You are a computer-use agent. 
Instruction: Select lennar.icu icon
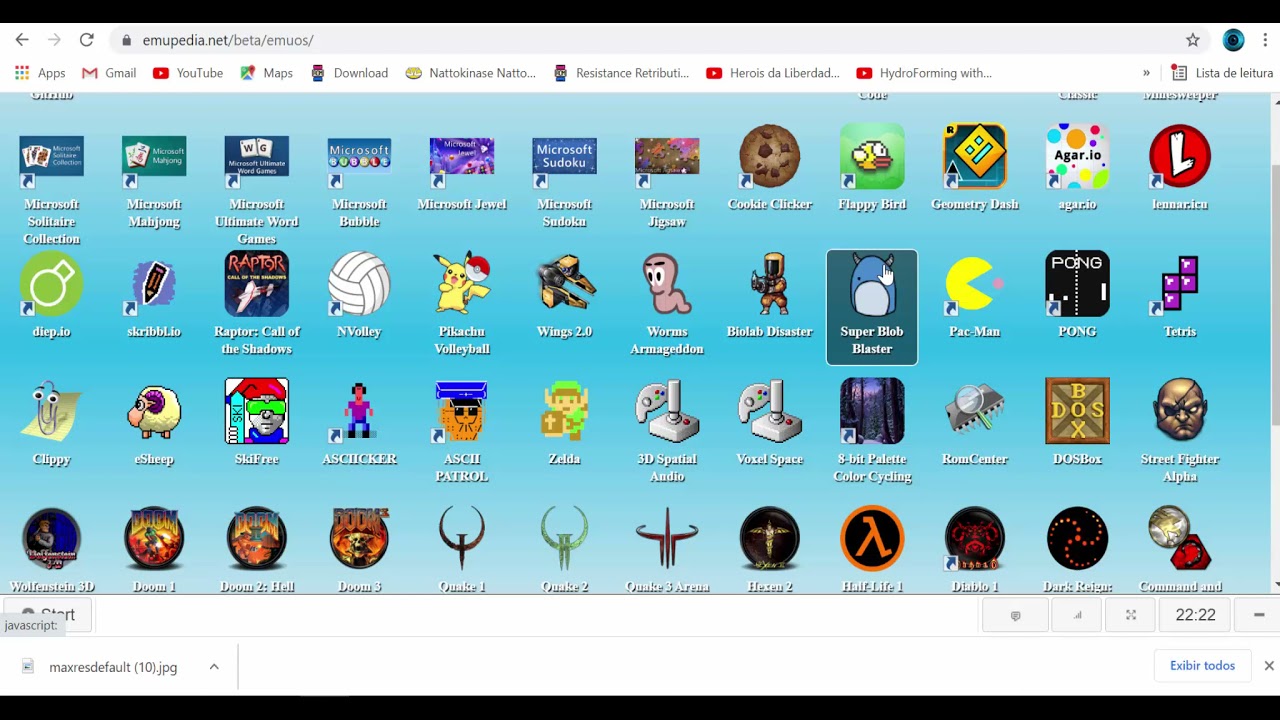click(x=1180, y=157)
